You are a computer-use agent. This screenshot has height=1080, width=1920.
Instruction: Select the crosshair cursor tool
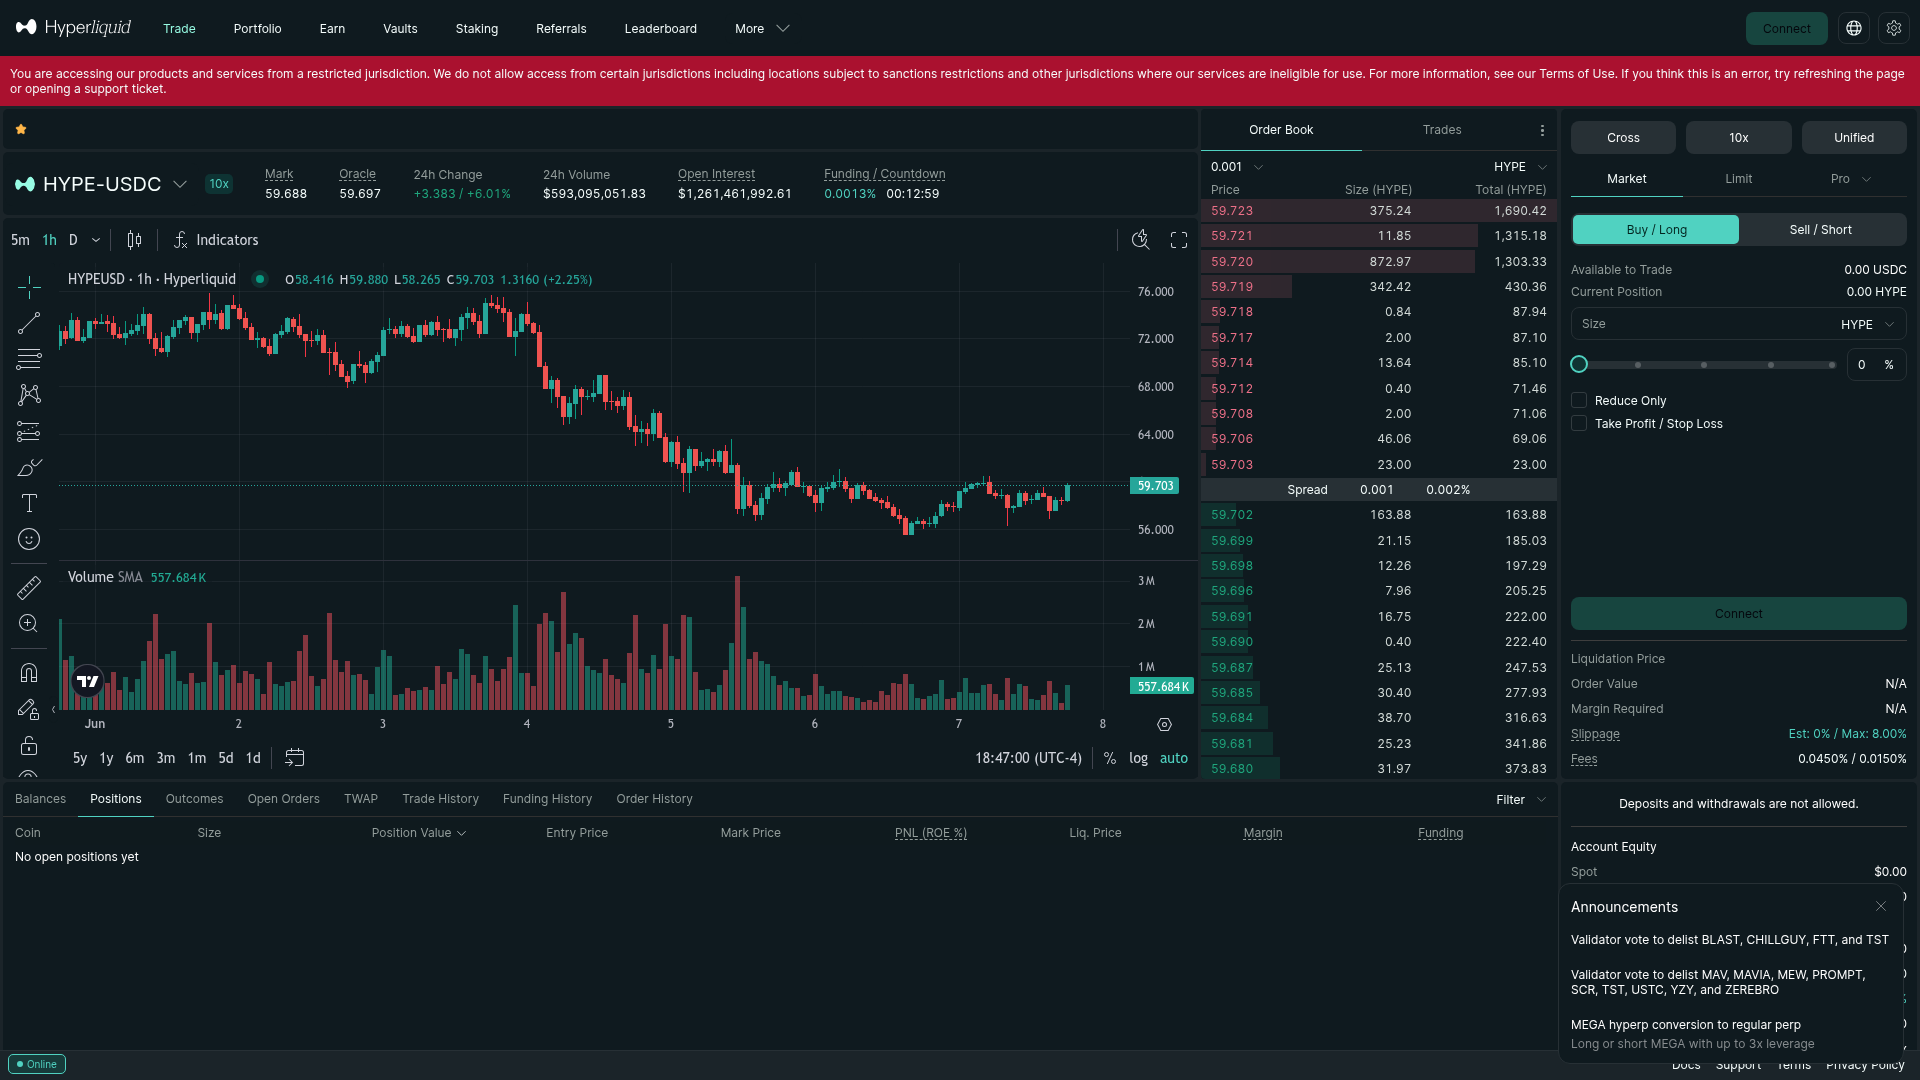29,288
